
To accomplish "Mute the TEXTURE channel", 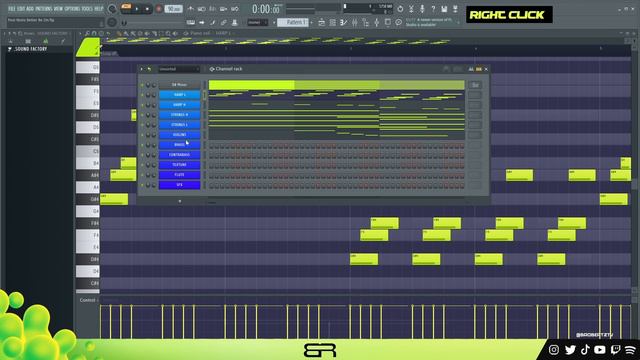I will (x=142, y=165).
